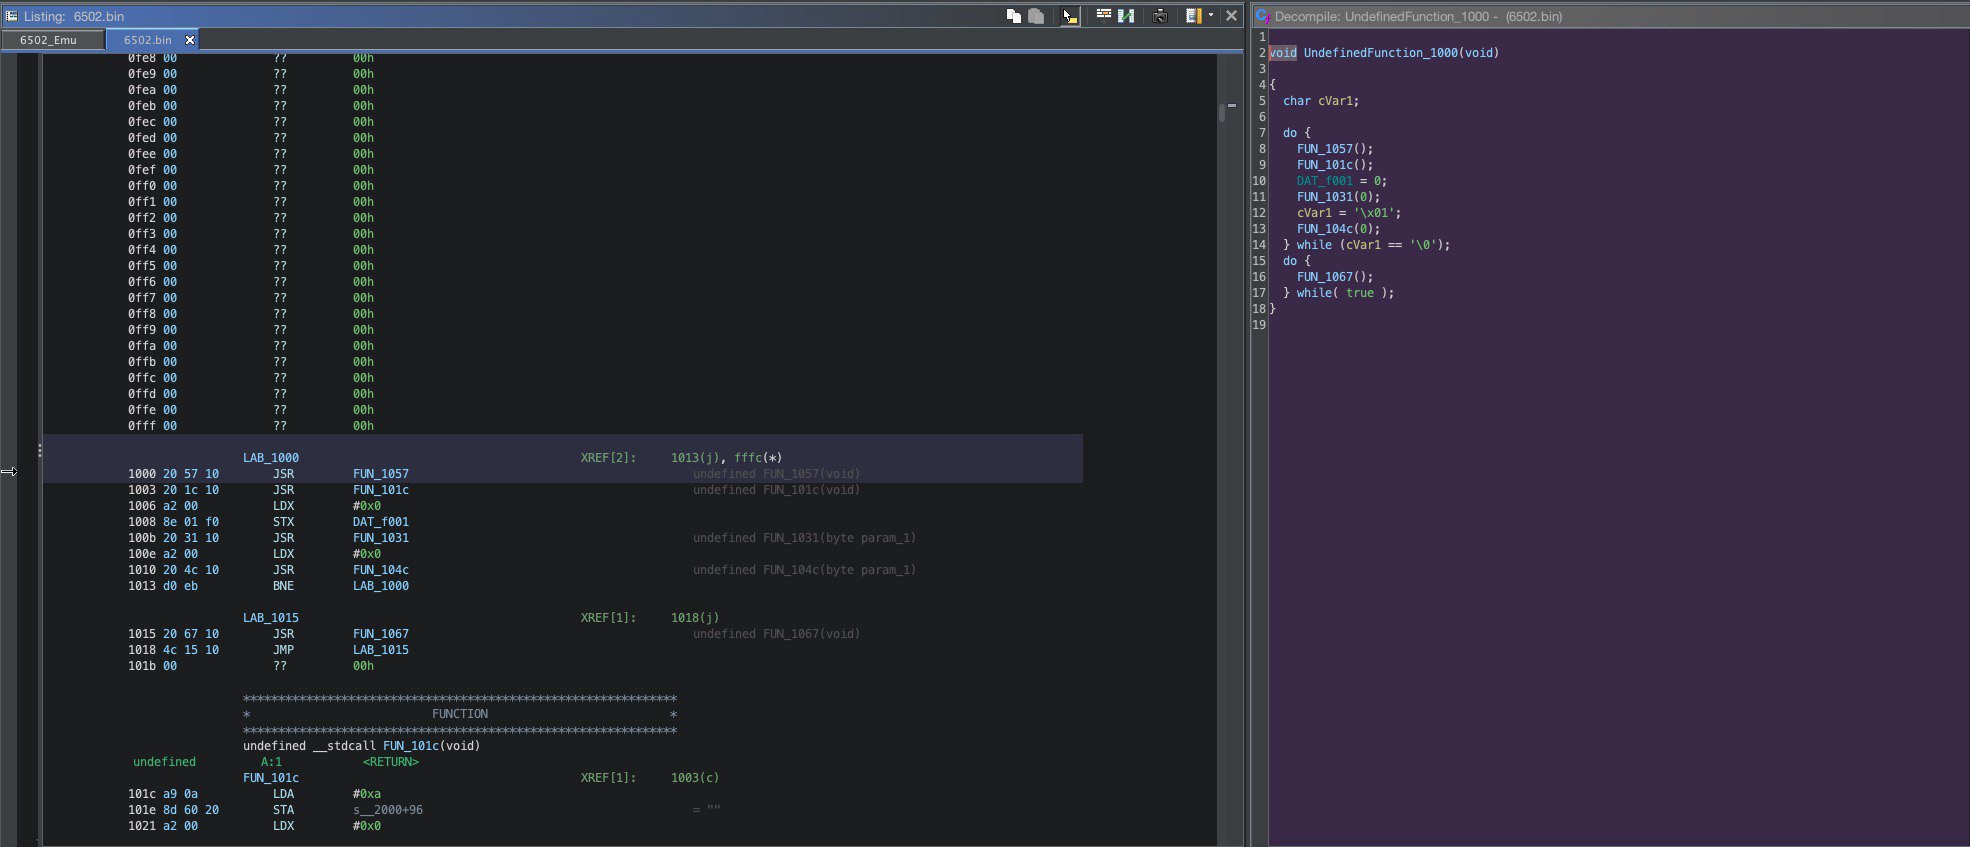Click FUN_101c() call in decompiler
Screen dimensions: 1970x847
point(1335,165)
